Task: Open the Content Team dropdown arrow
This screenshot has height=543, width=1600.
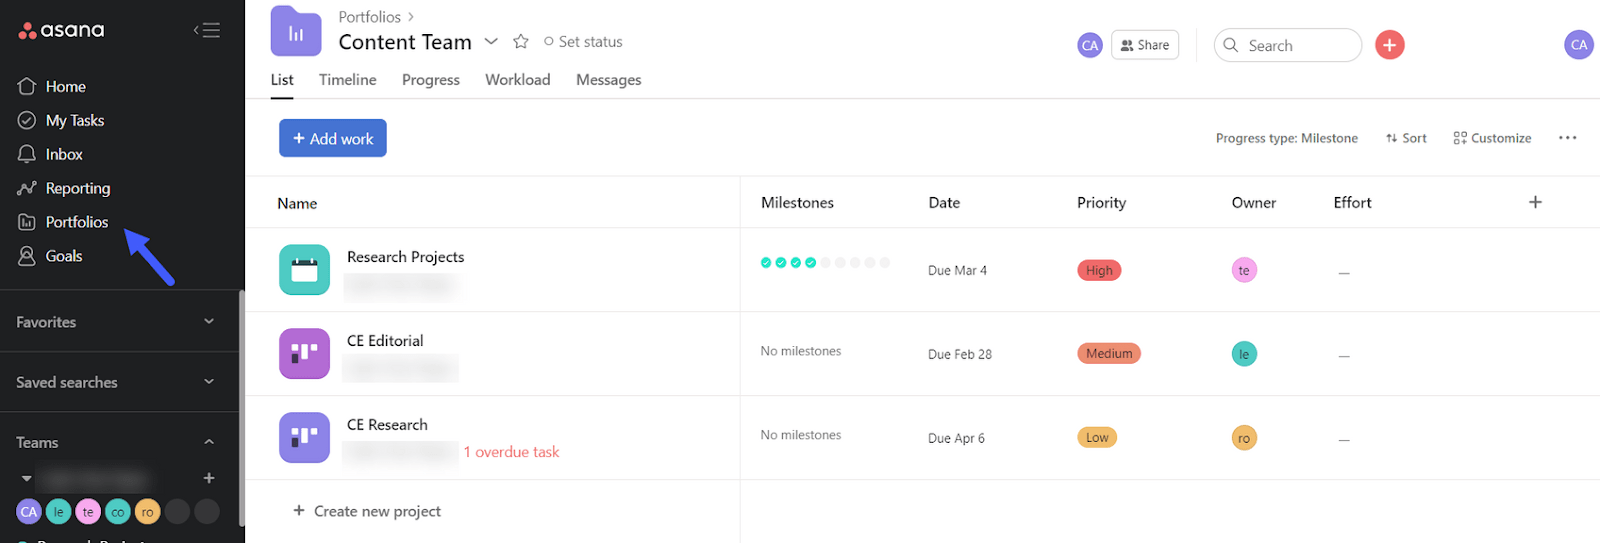Action: point(491,42)
